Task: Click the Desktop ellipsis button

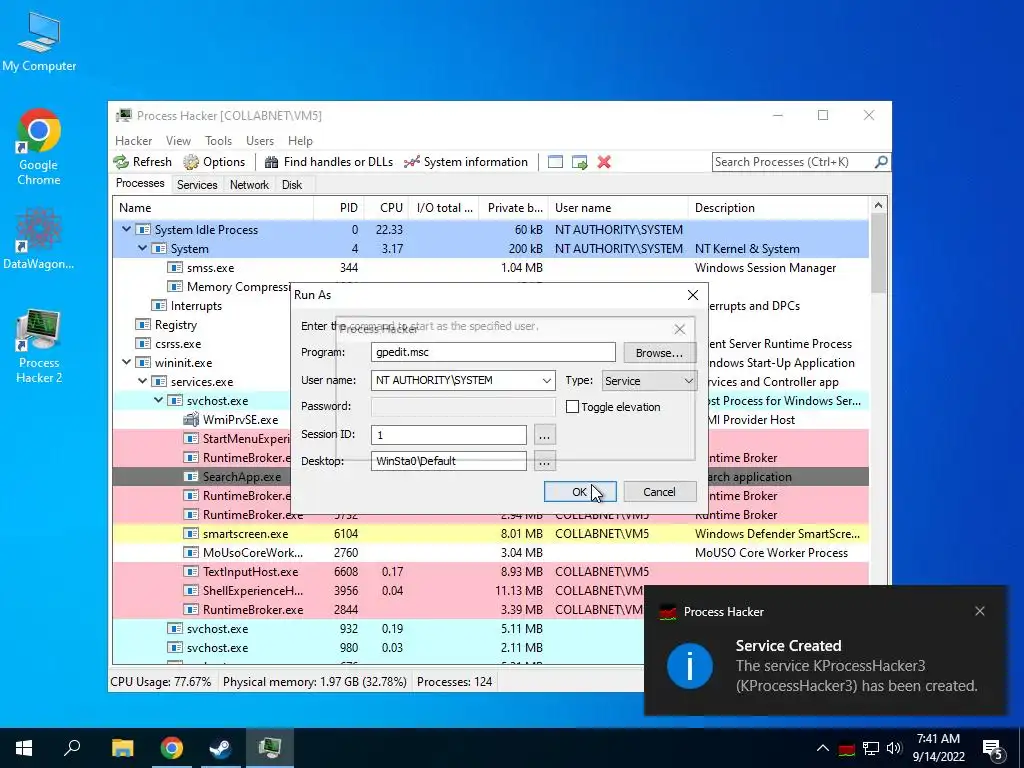Action: click(544, 461)
